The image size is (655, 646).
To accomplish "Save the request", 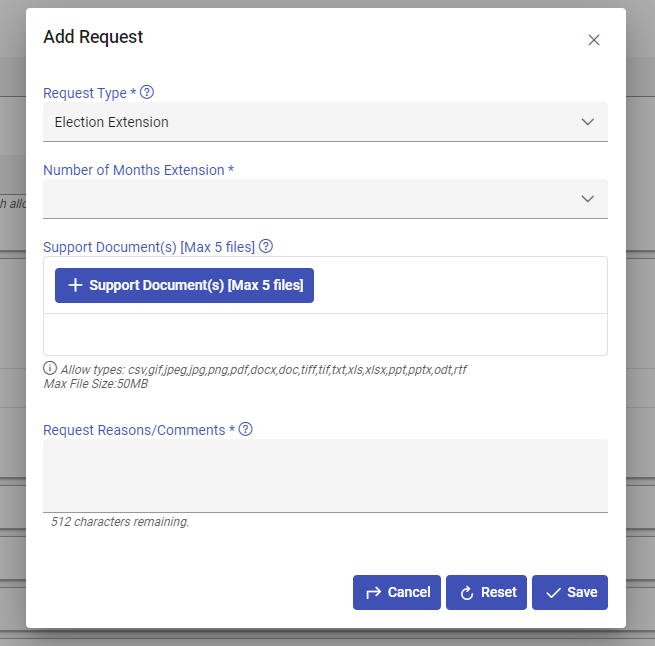I will (x=570, y=592).
